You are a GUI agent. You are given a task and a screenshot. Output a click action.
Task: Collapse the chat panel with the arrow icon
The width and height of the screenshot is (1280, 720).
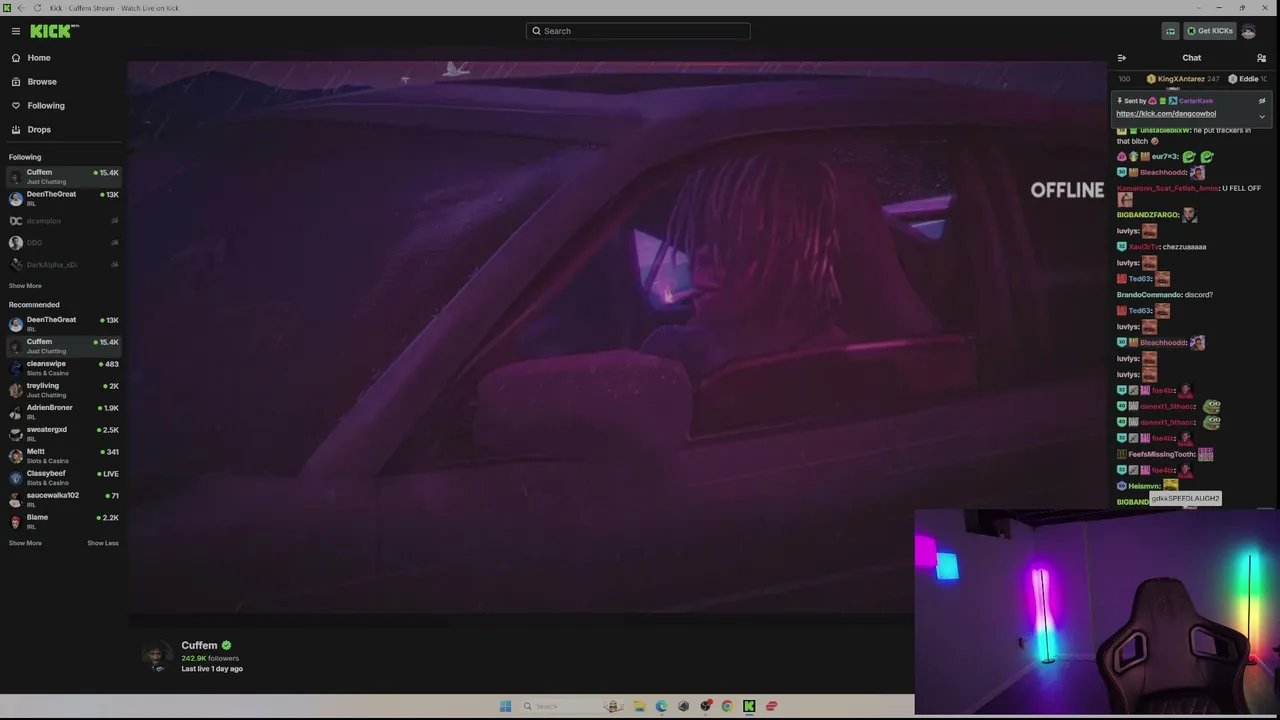click(1122, 58)
